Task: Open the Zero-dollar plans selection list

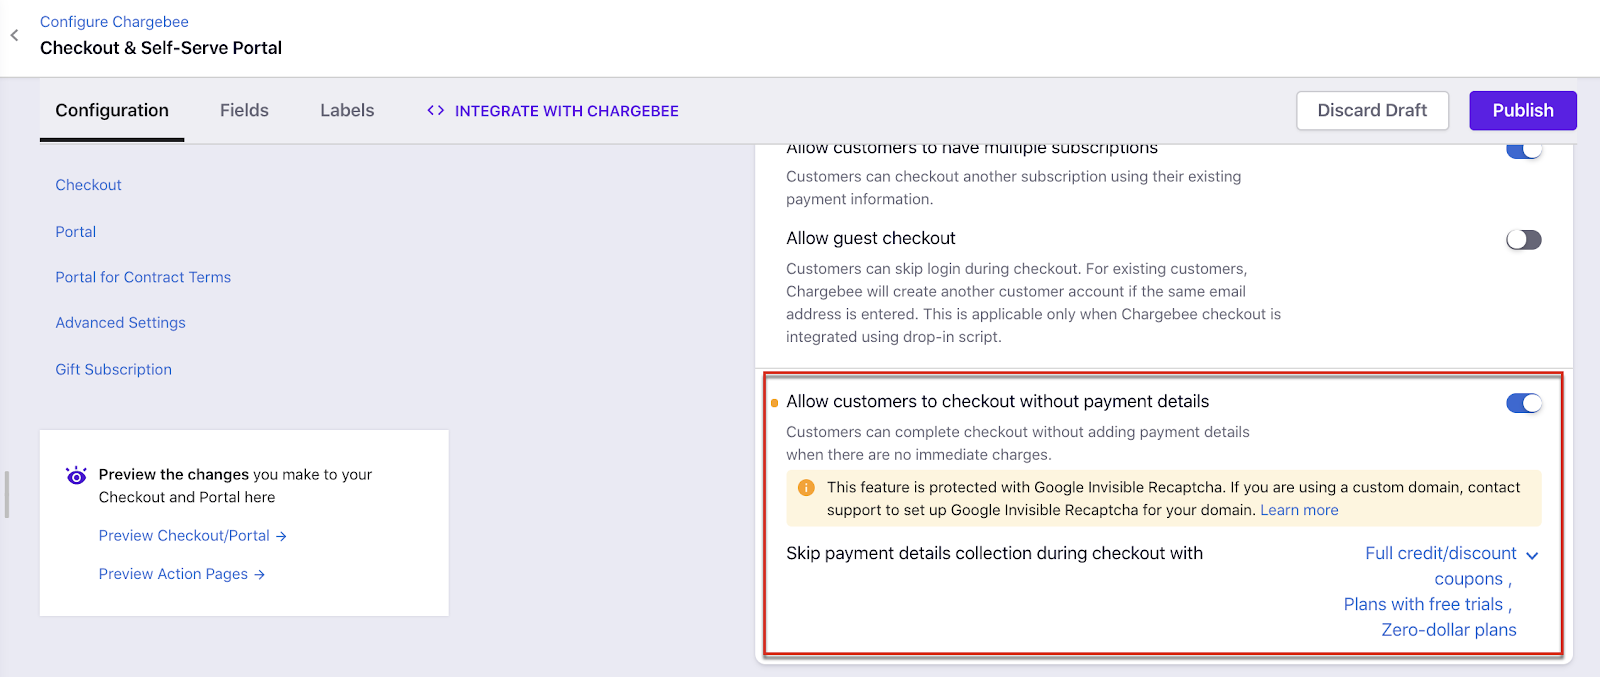Action: coord(1449,630)
